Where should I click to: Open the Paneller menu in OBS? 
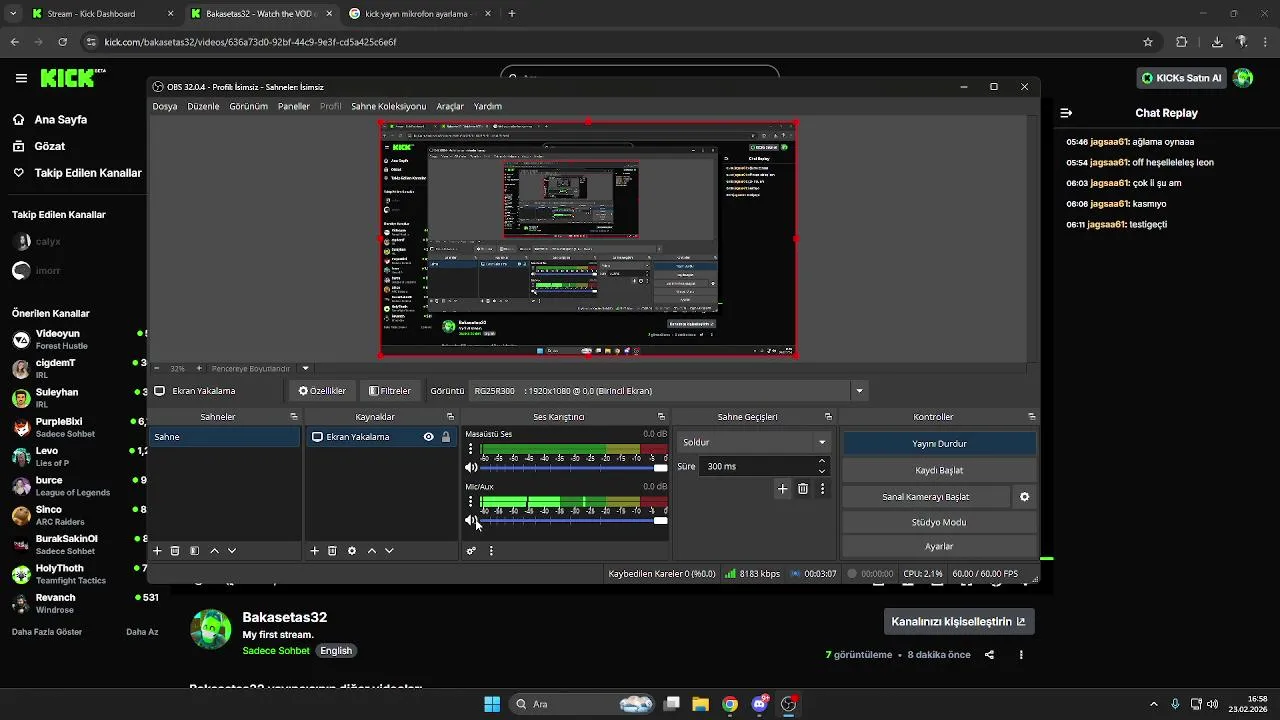click(294, 106)
